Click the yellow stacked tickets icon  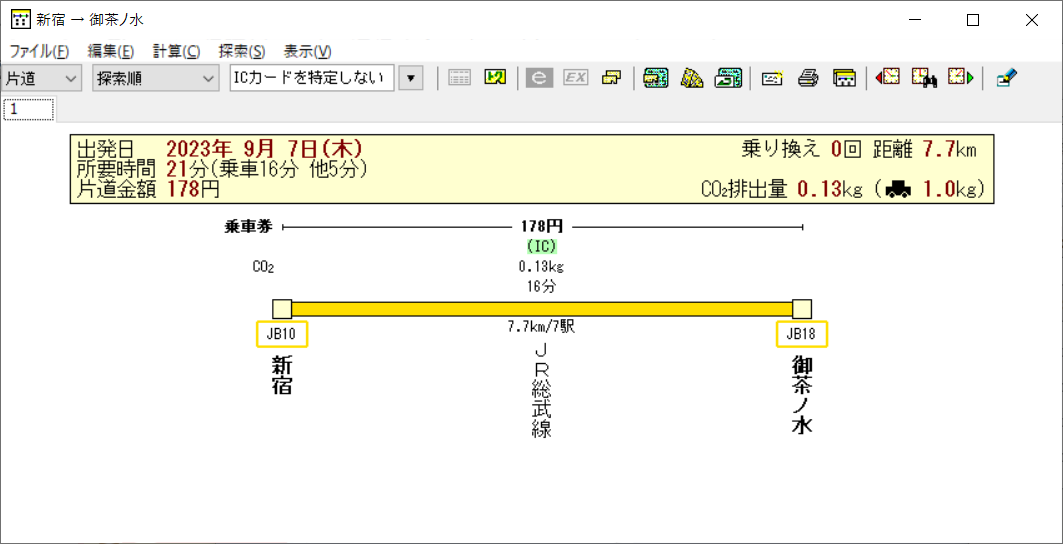[611, 78]
